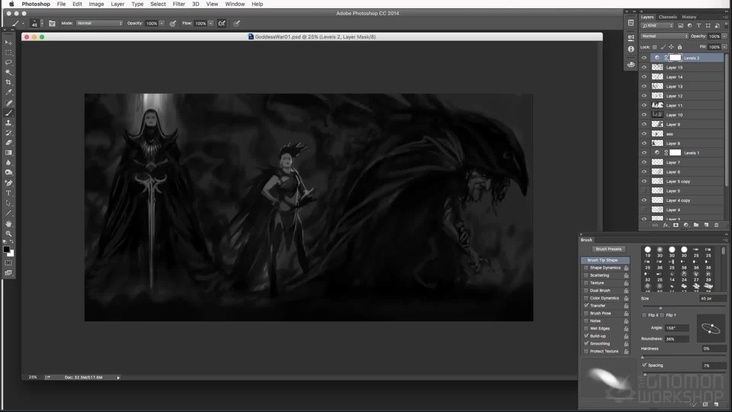
Task: Click the foreground color swatch
Action: 7,250
